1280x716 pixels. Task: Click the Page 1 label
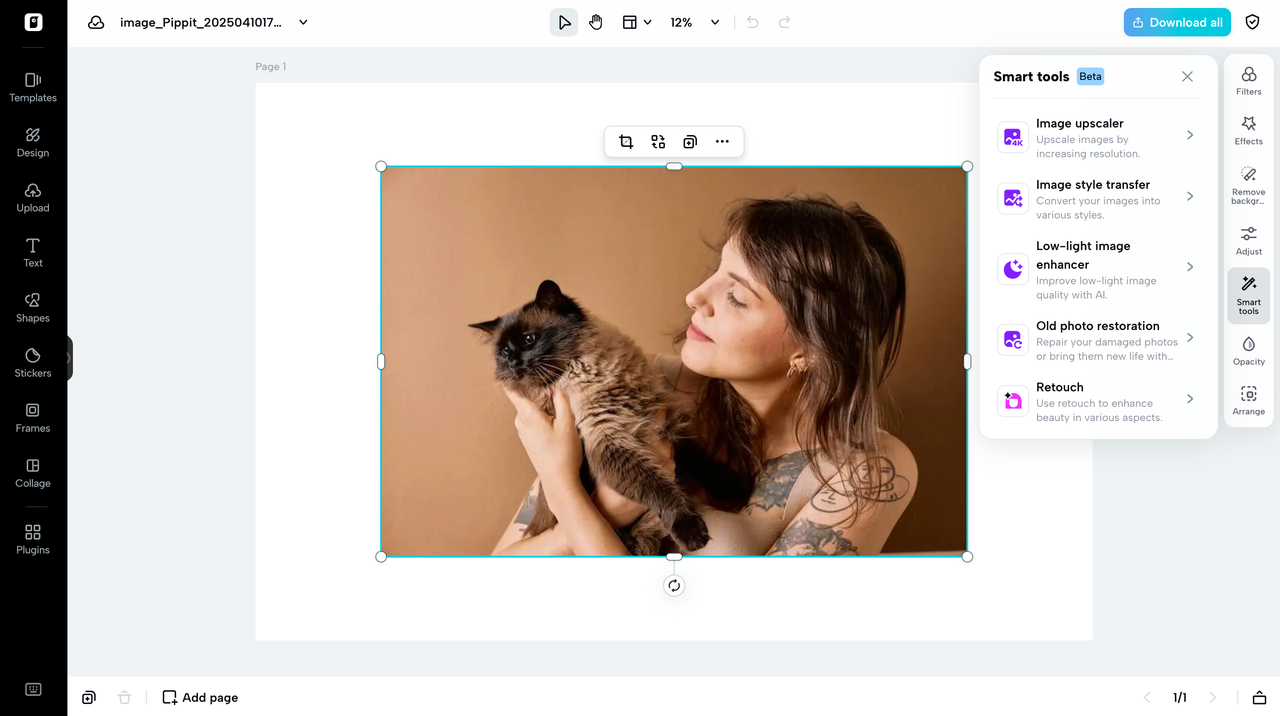[x=271, y=67]
